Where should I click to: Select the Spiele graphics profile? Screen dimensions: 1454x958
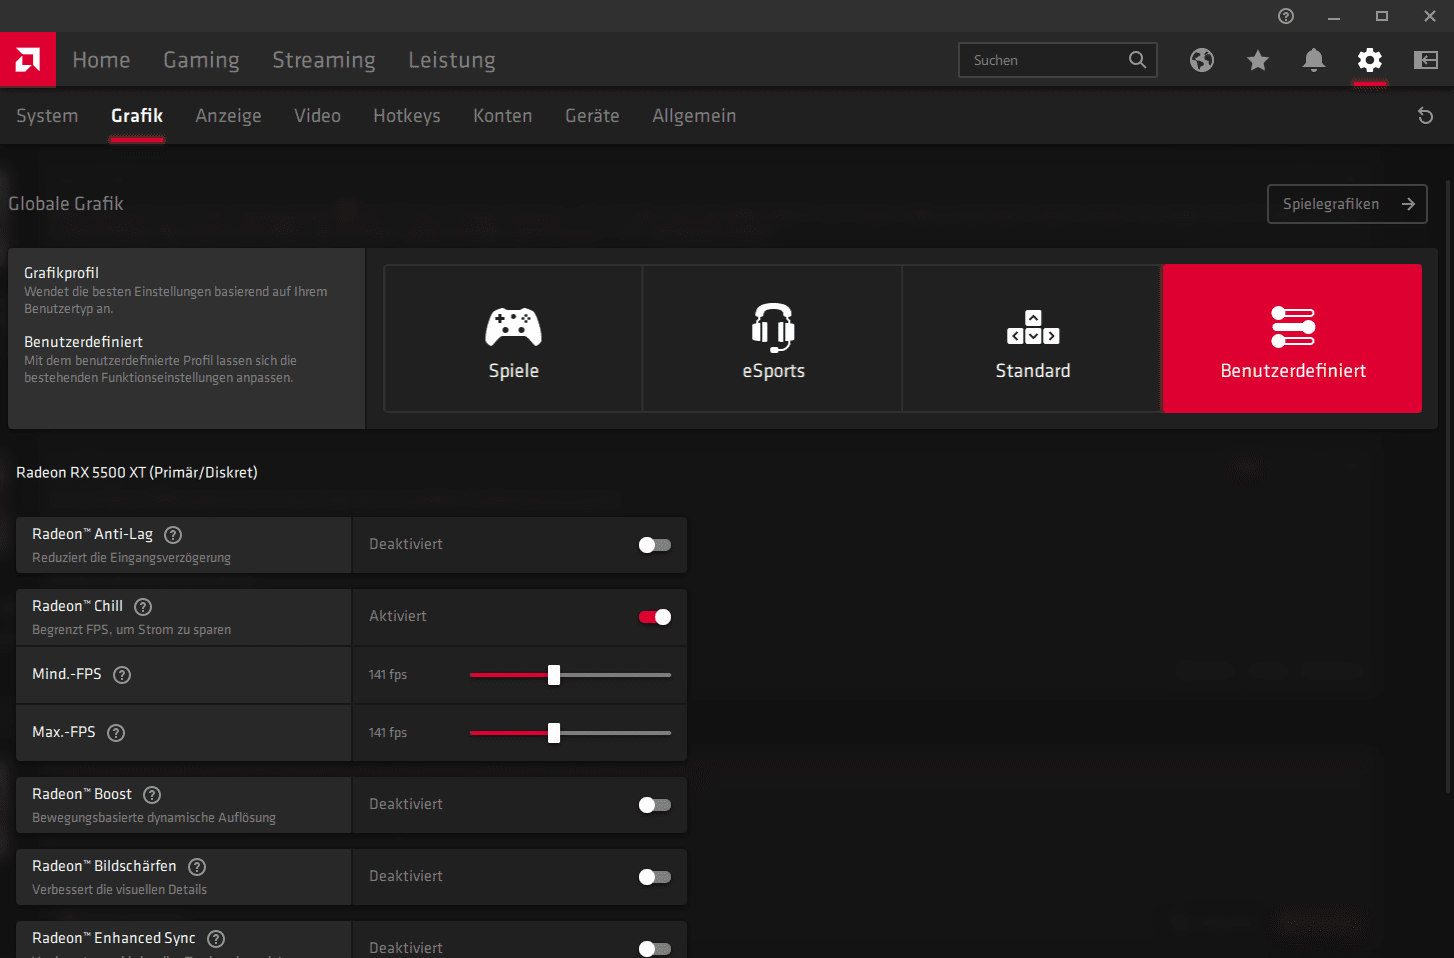tap(514, 338)
